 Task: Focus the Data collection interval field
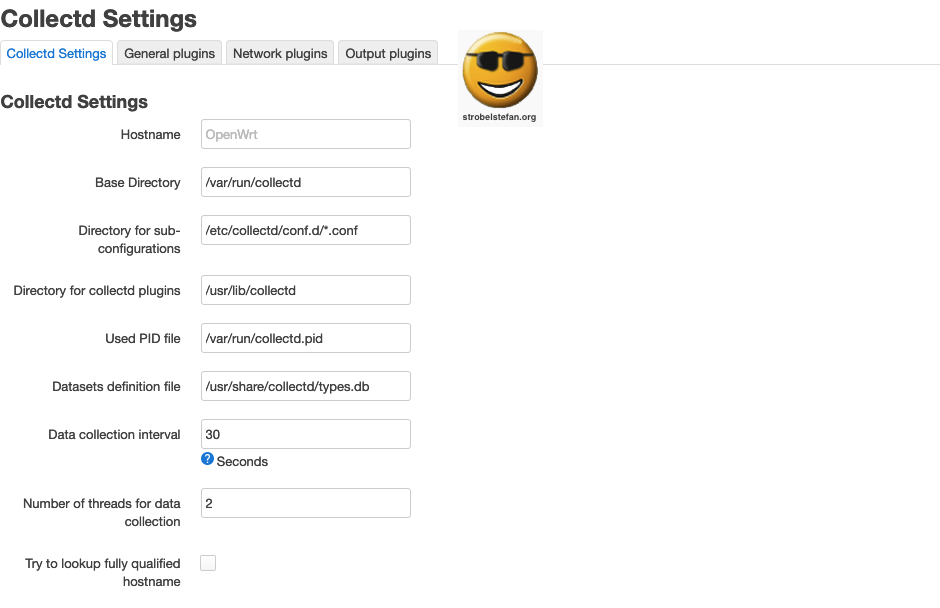305,434
